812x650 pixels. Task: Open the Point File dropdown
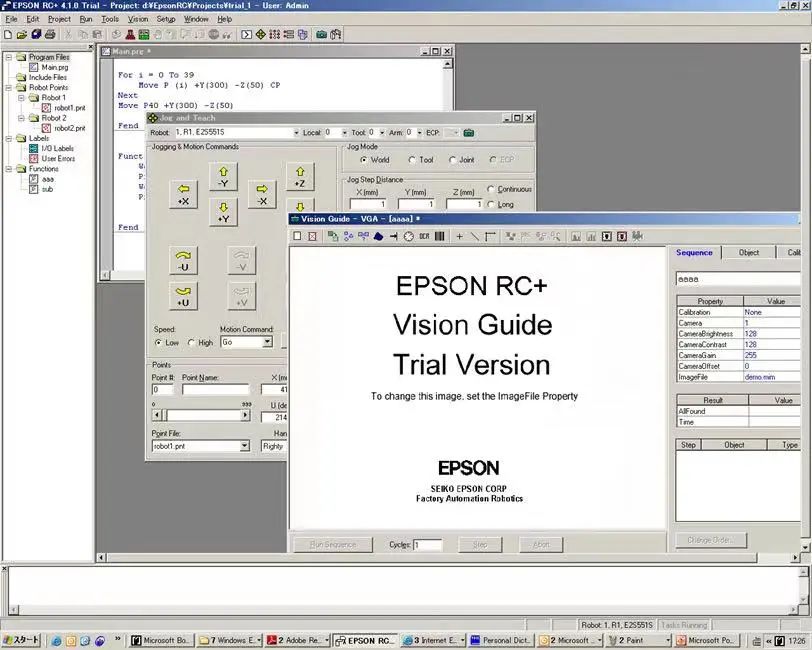click(244, 446)
